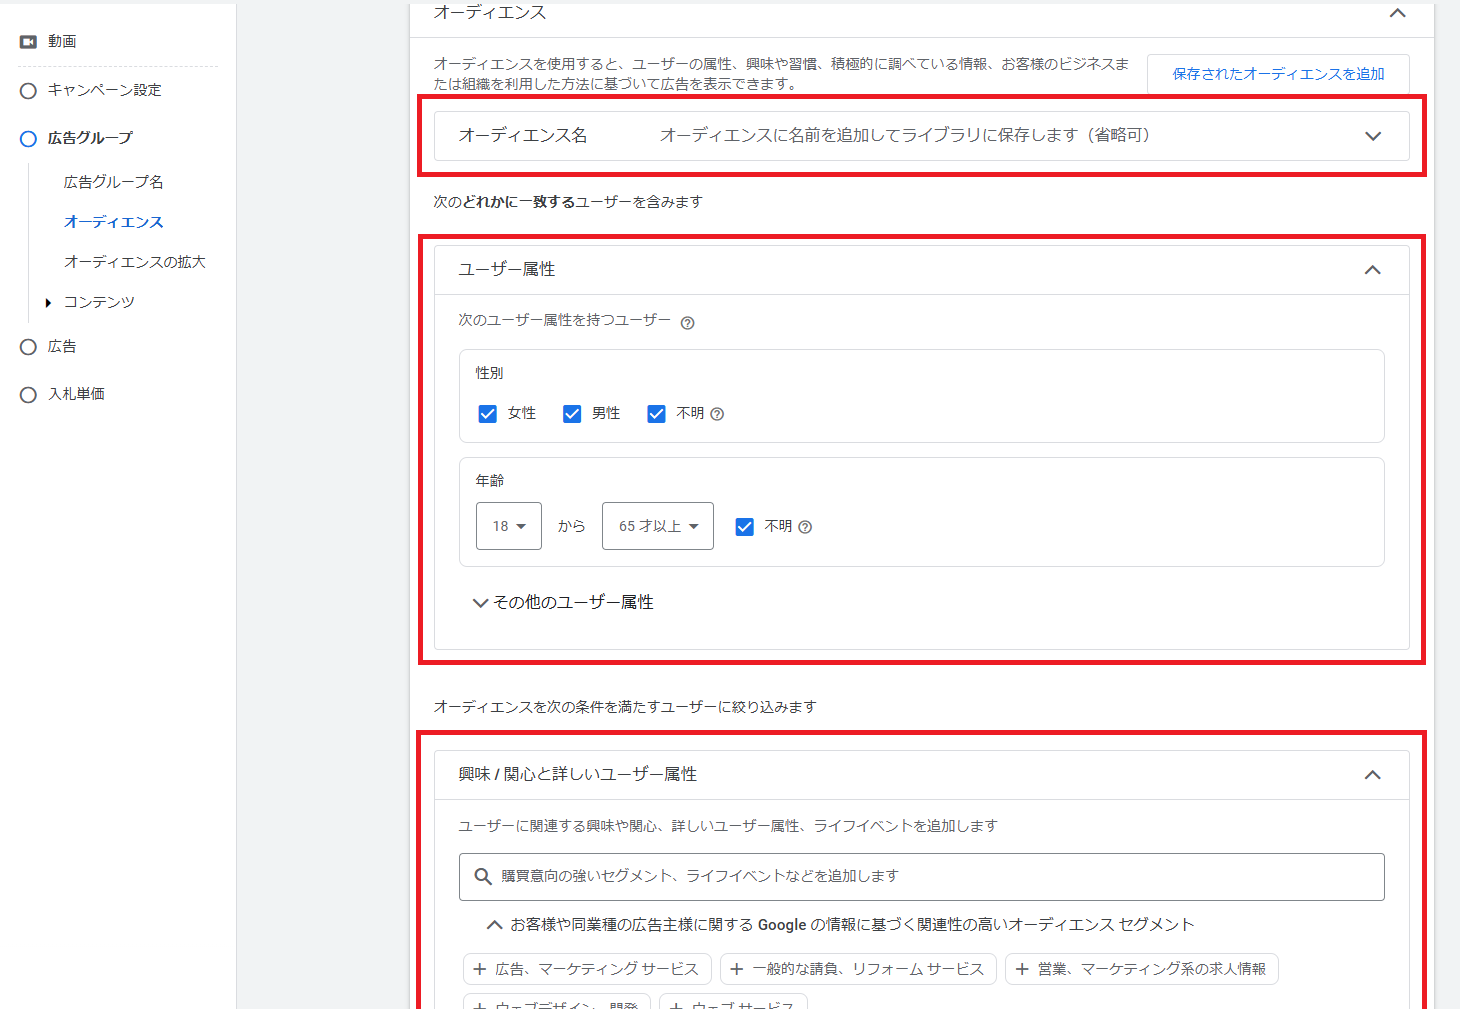This screenshot has height=1009, width=1460.
Task: Expand the コンテンツ tree item arrow
Action: click(x=48, y=303)
